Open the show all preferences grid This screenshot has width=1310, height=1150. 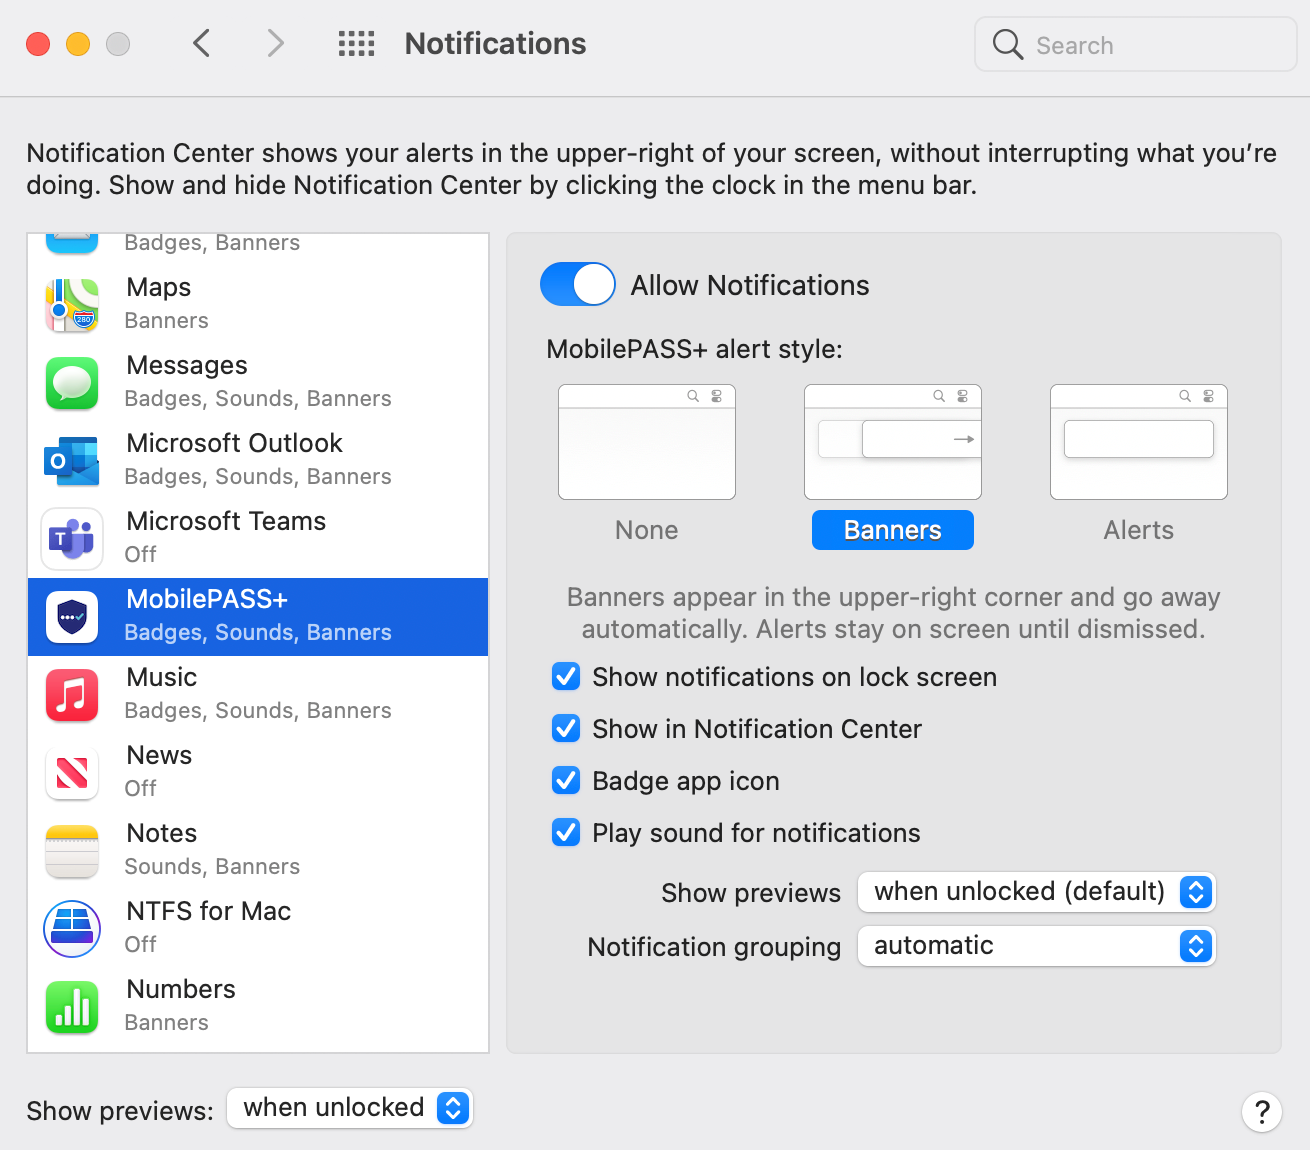click(x=356, y=44)
